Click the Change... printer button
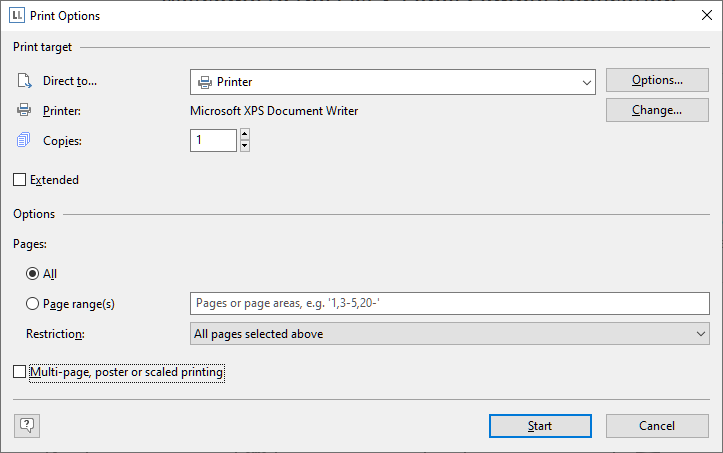Viewport: 723px width, 453px height. (x=657, y=110)
